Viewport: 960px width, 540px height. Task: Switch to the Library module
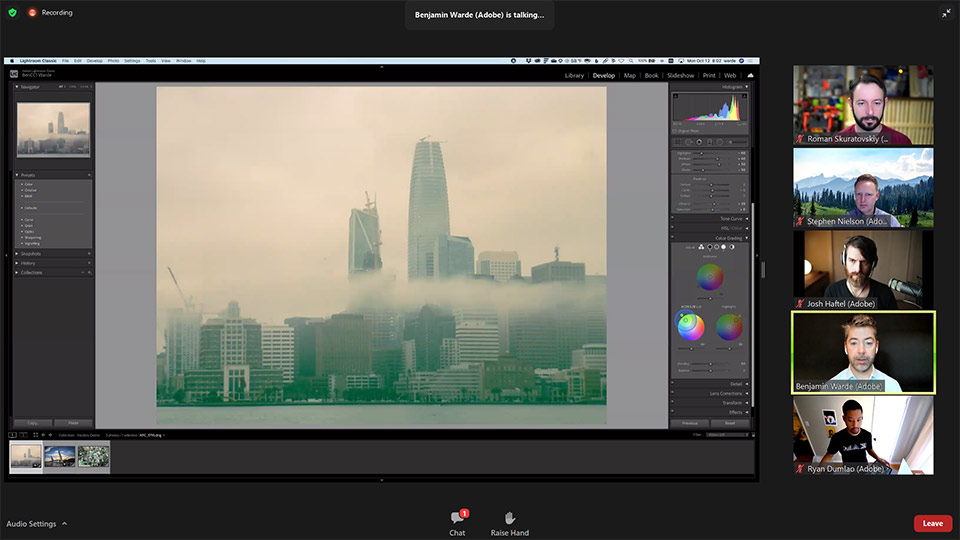pos(574,75)
